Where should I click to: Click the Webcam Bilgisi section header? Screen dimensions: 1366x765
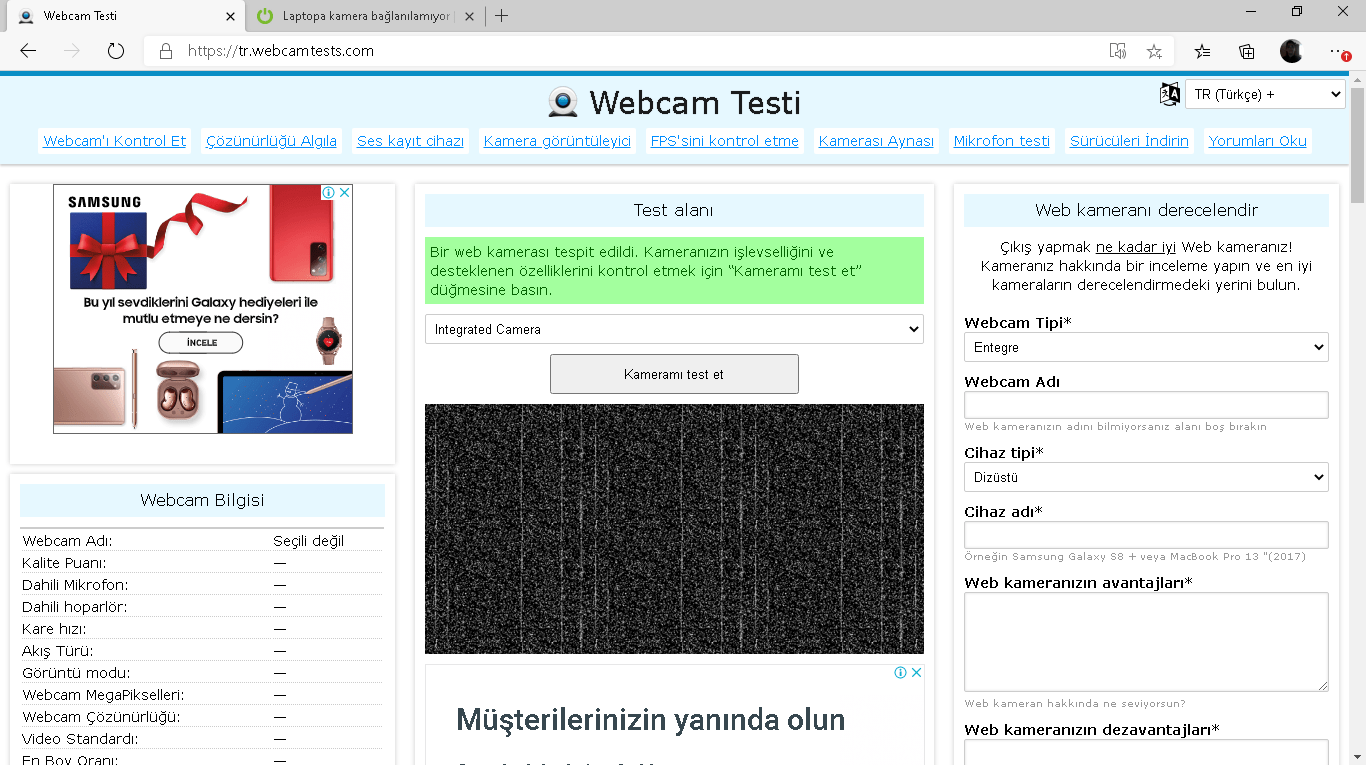[202, 500]
